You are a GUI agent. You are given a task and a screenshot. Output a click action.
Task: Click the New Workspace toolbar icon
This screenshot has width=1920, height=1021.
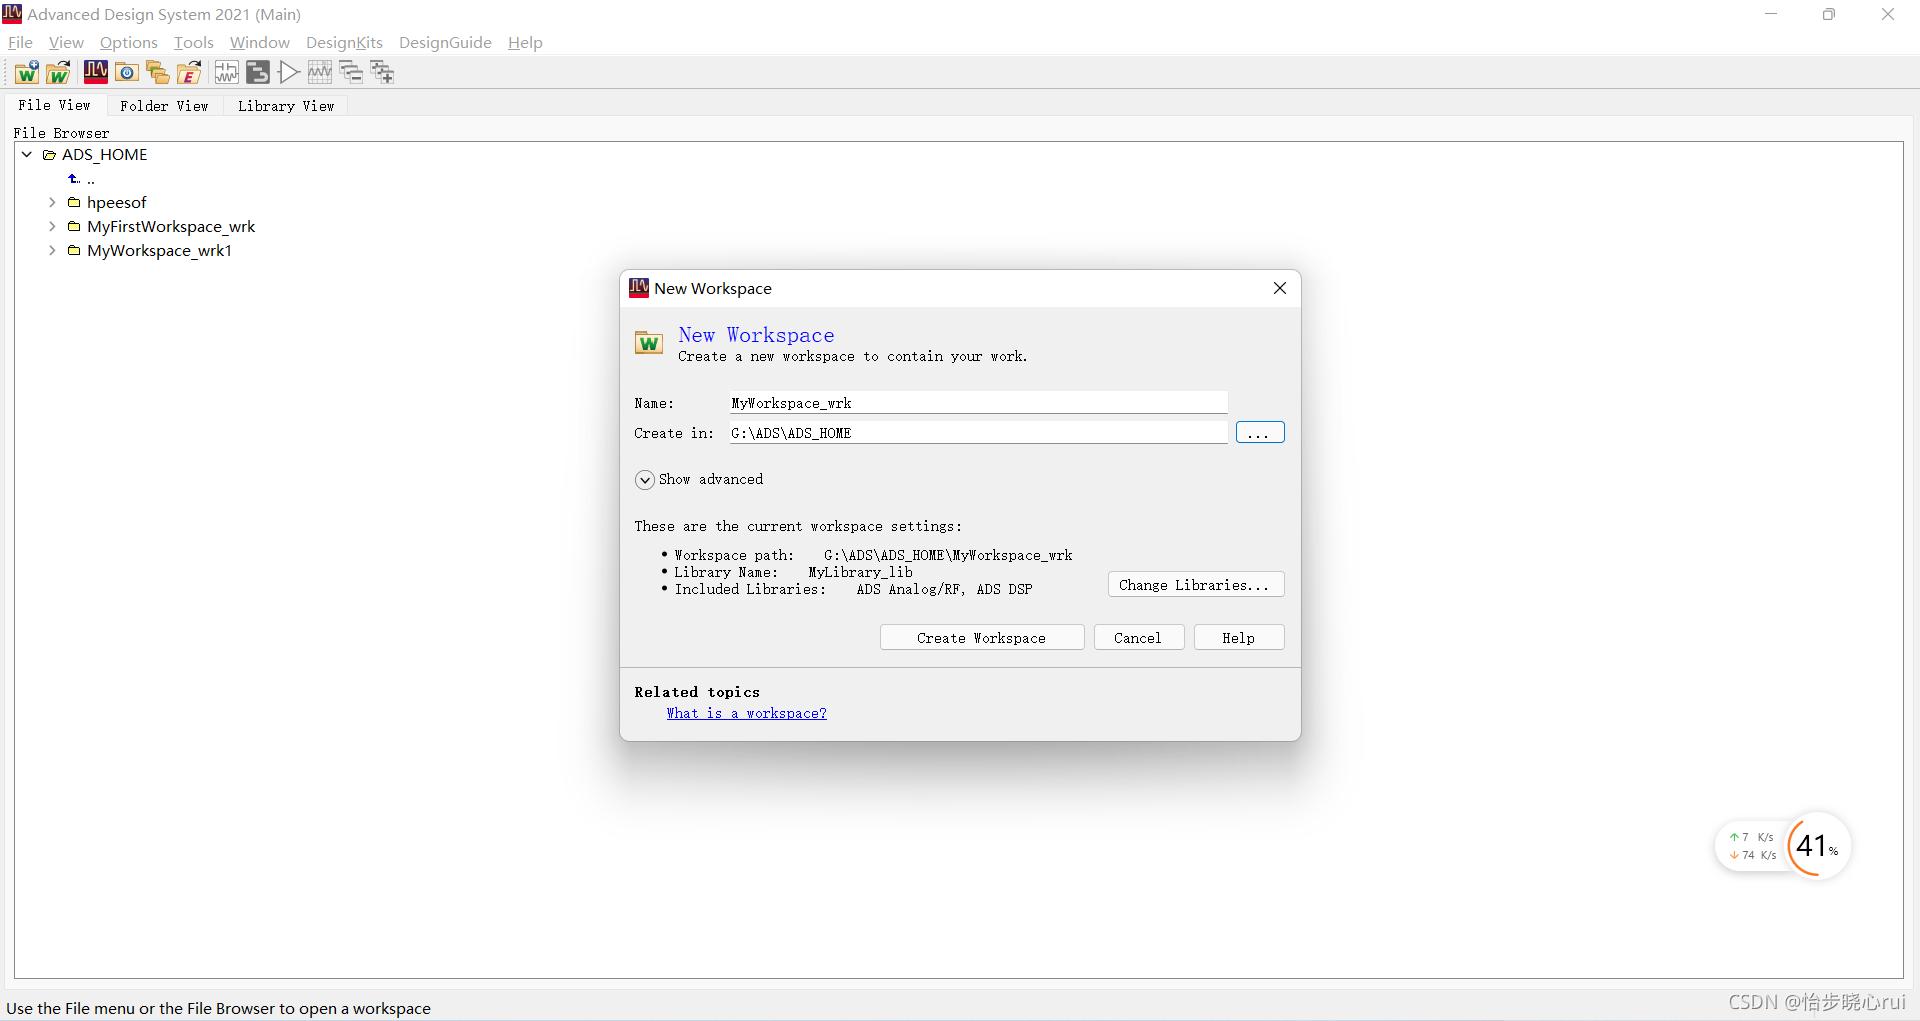pos(27,72)
